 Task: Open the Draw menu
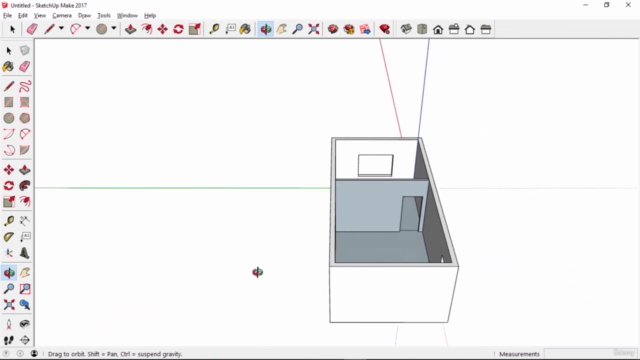point(84,16)
